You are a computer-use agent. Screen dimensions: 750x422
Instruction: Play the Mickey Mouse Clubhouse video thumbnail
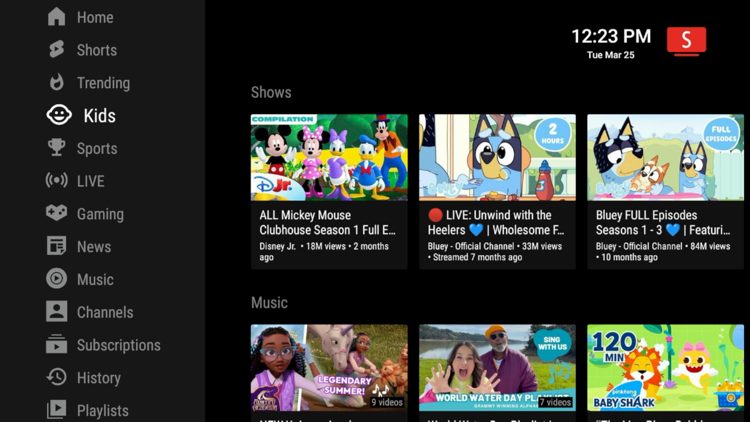pos(329,158)
